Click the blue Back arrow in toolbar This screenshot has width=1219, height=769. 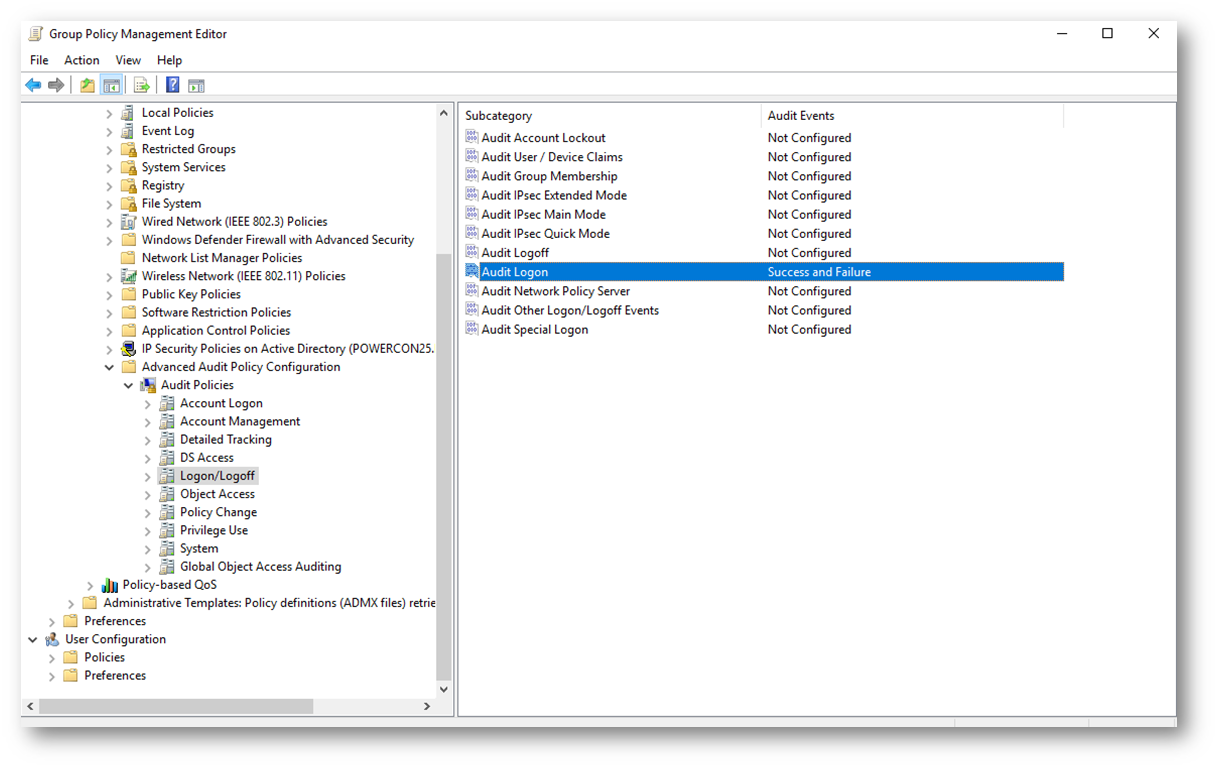point(33,86)
